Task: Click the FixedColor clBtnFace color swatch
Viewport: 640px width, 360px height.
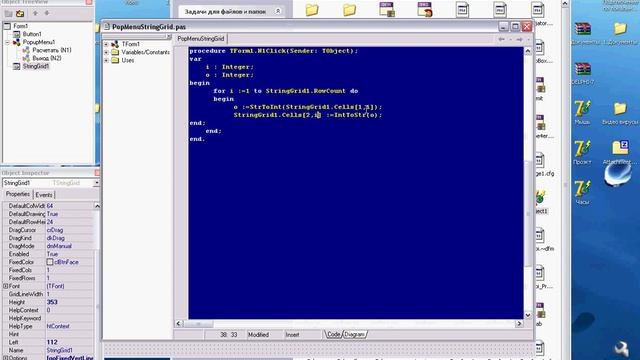Action: [49, 262]
